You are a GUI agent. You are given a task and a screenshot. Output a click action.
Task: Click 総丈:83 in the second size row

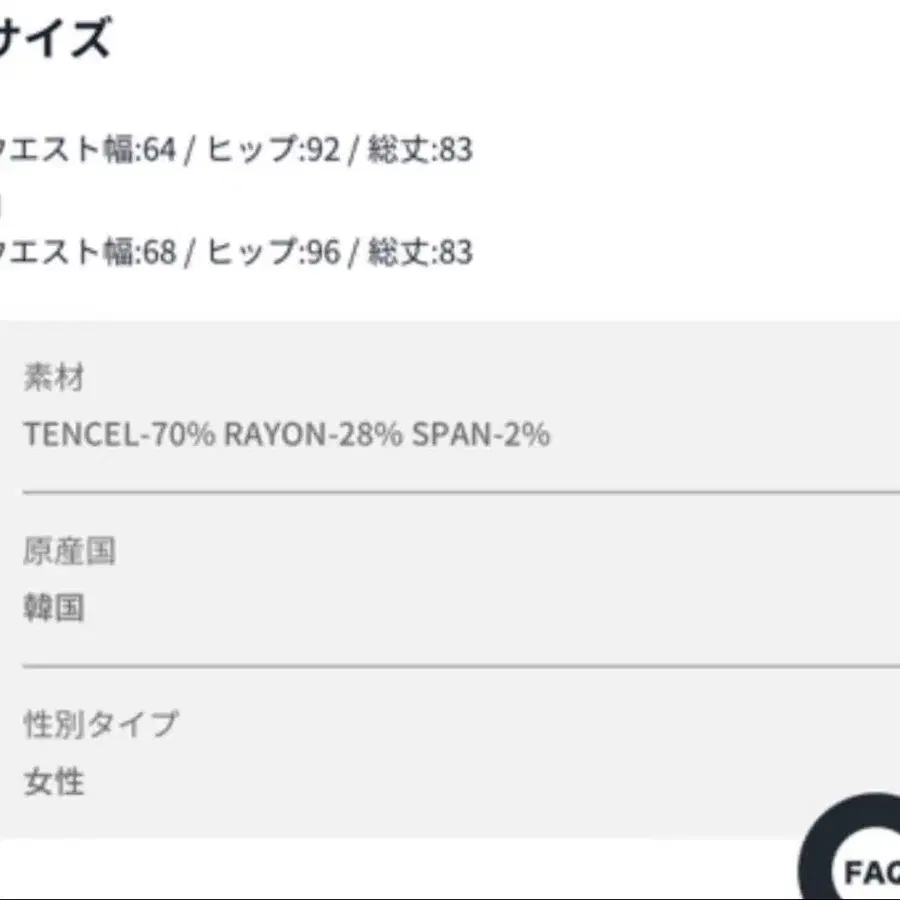tap(420, 251)
